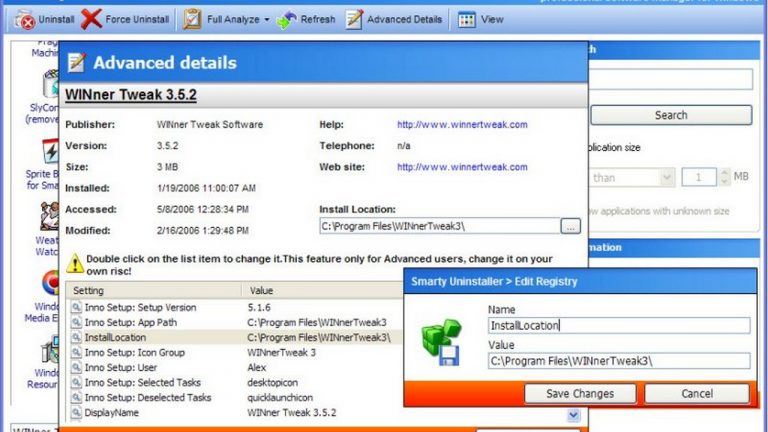Viewport: 768px width, 432px height.
Task: Click the value Alex cell
Action: tap(257, 367)
